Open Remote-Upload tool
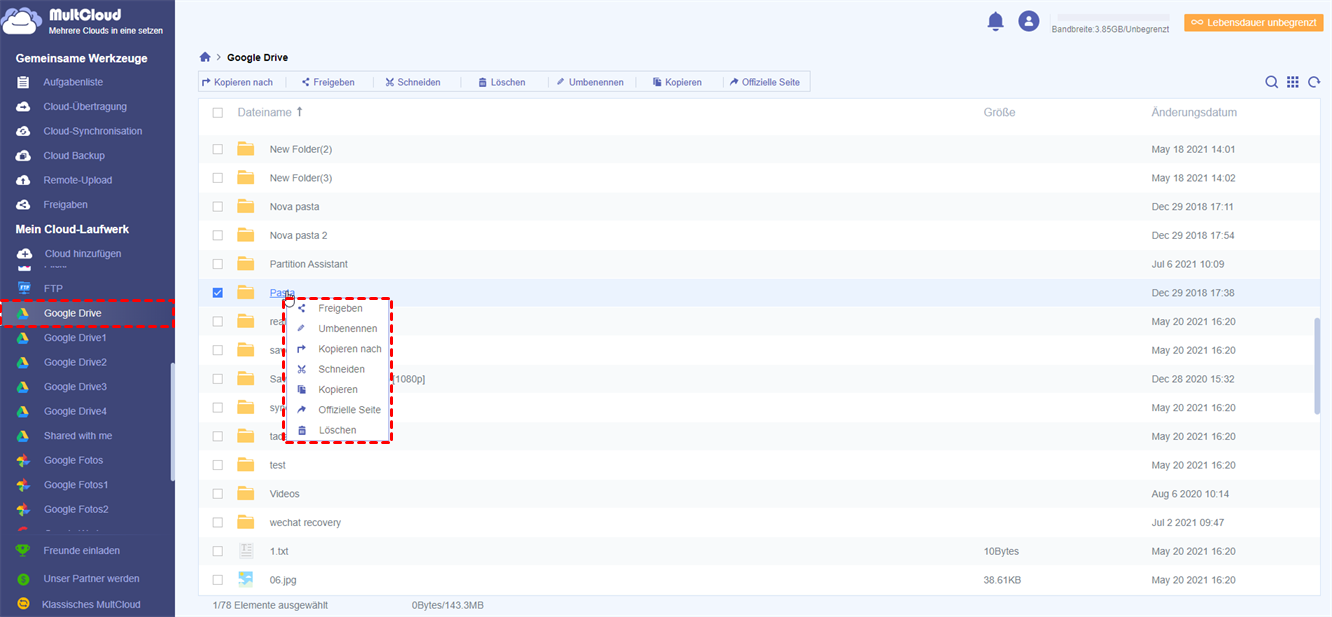 click(x=78, y=180)
